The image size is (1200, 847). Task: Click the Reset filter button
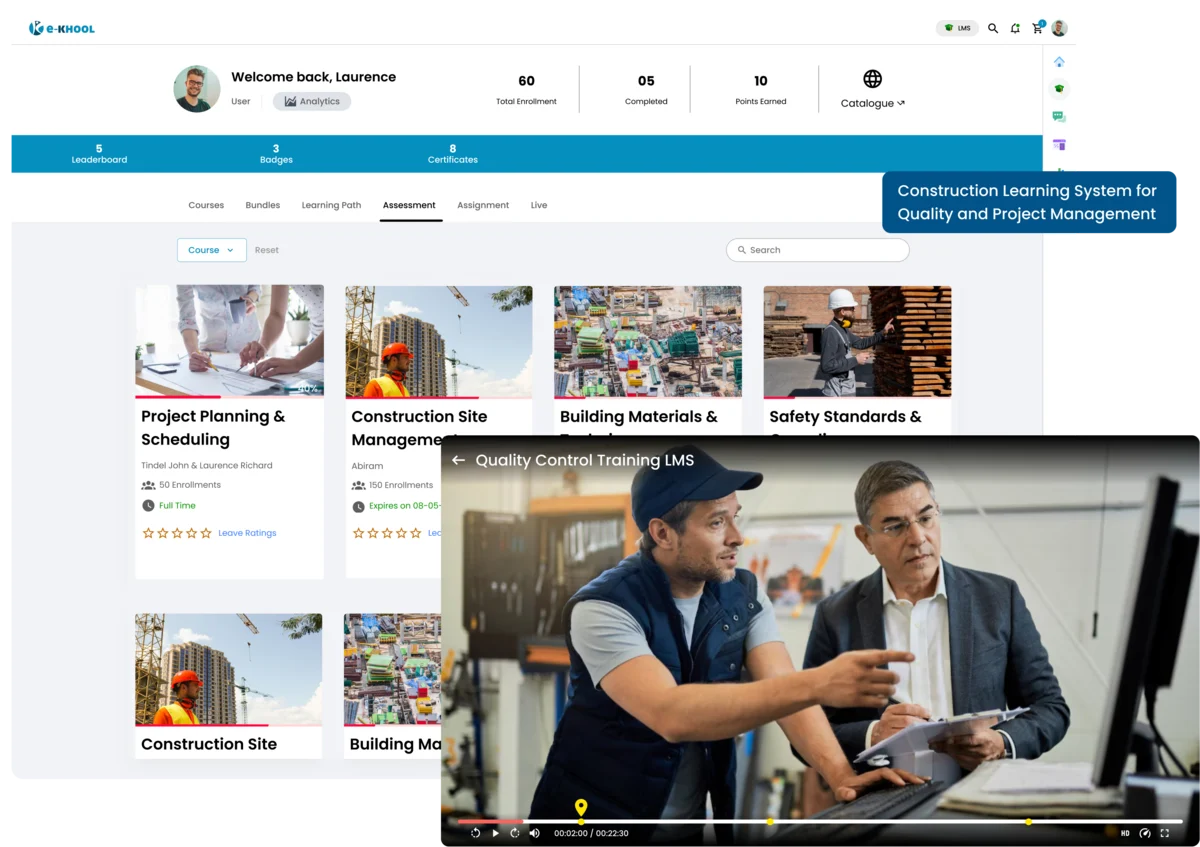click(x=266, y=250)
